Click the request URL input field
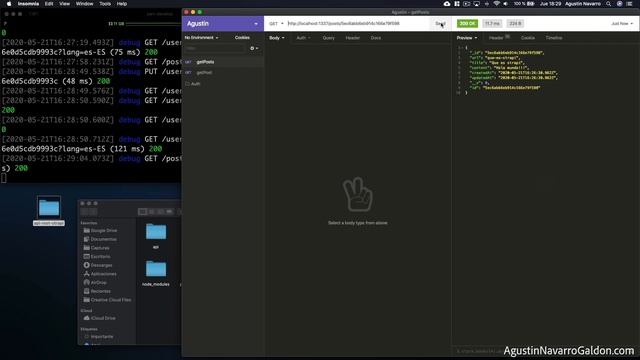Viewport: 640px width, 360px height. point(358,24)
